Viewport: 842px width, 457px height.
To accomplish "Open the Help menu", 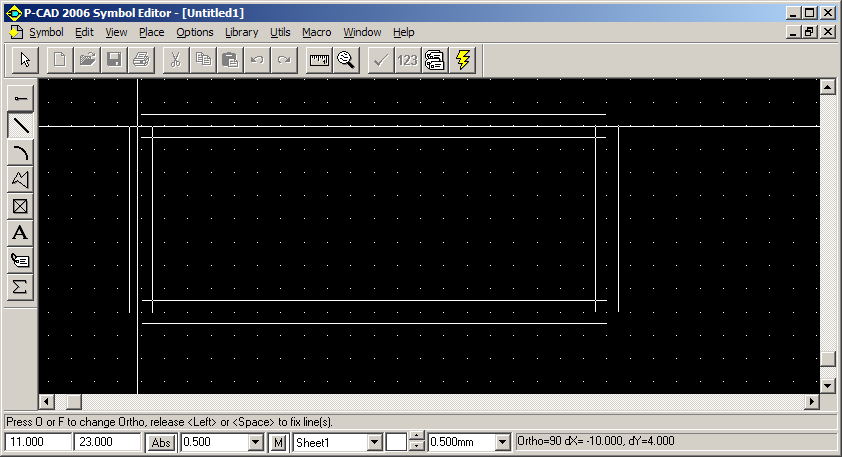I will (404, 32).
